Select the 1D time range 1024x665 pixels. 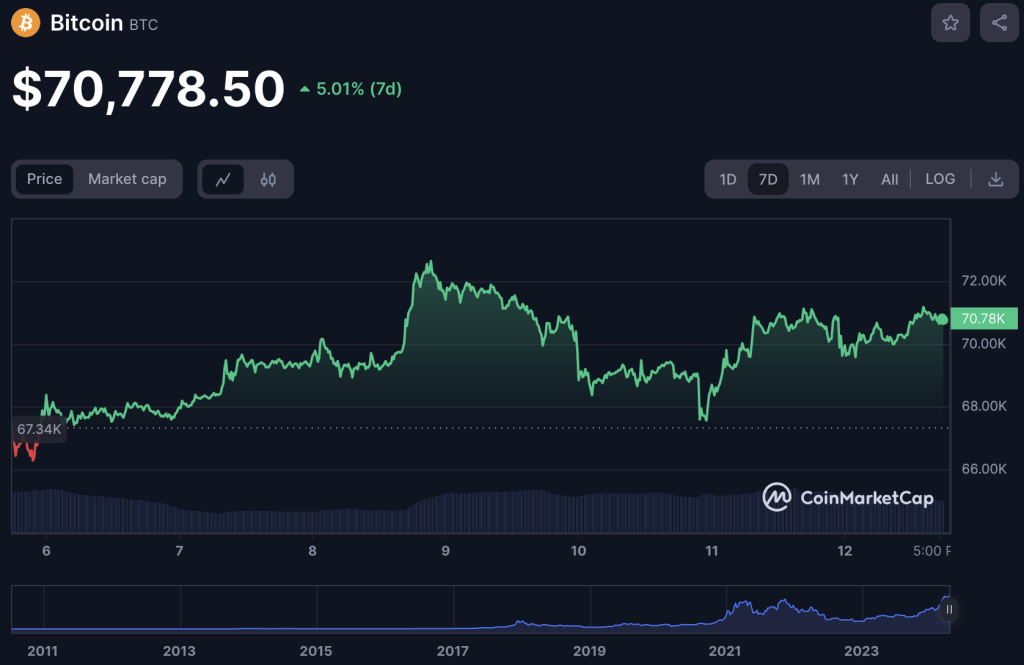(728, 180)
